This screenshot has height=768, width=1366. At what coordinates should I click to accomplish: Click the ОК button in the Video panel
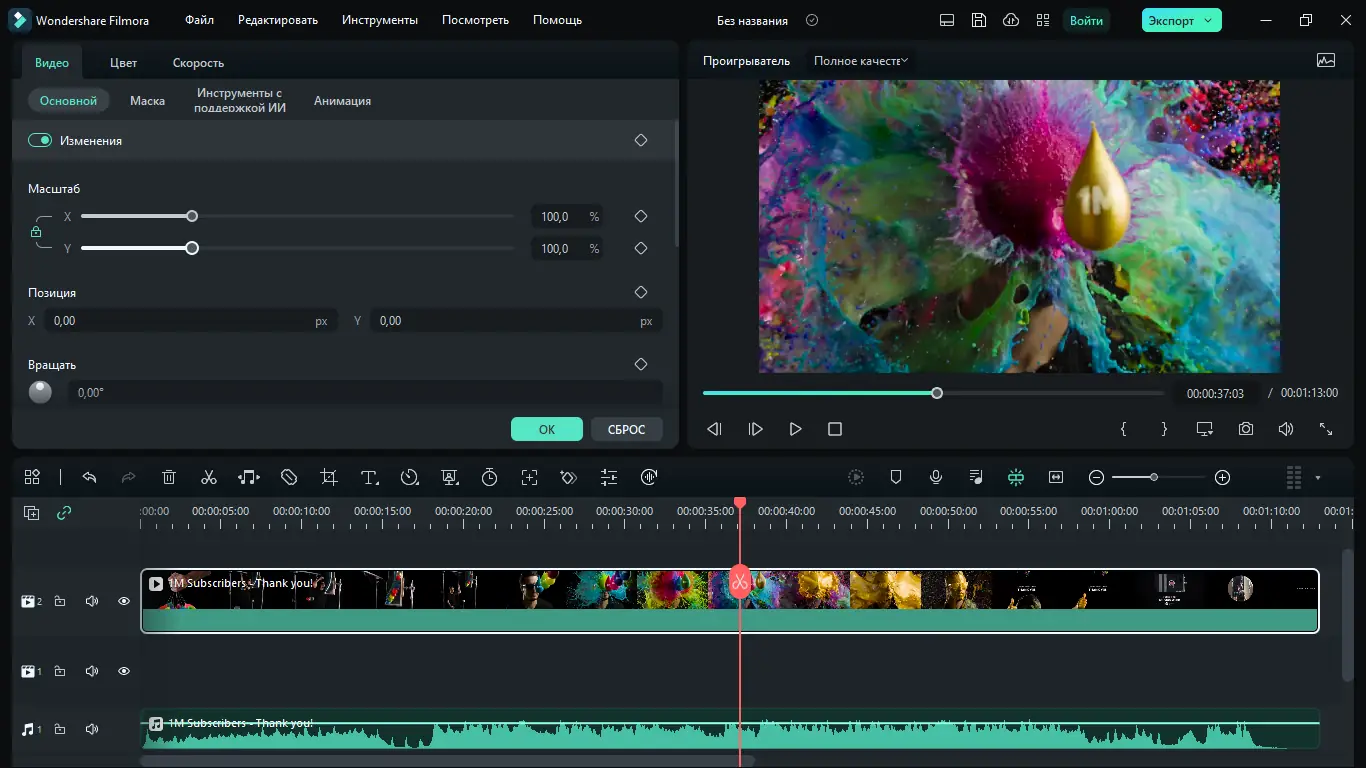547,428
